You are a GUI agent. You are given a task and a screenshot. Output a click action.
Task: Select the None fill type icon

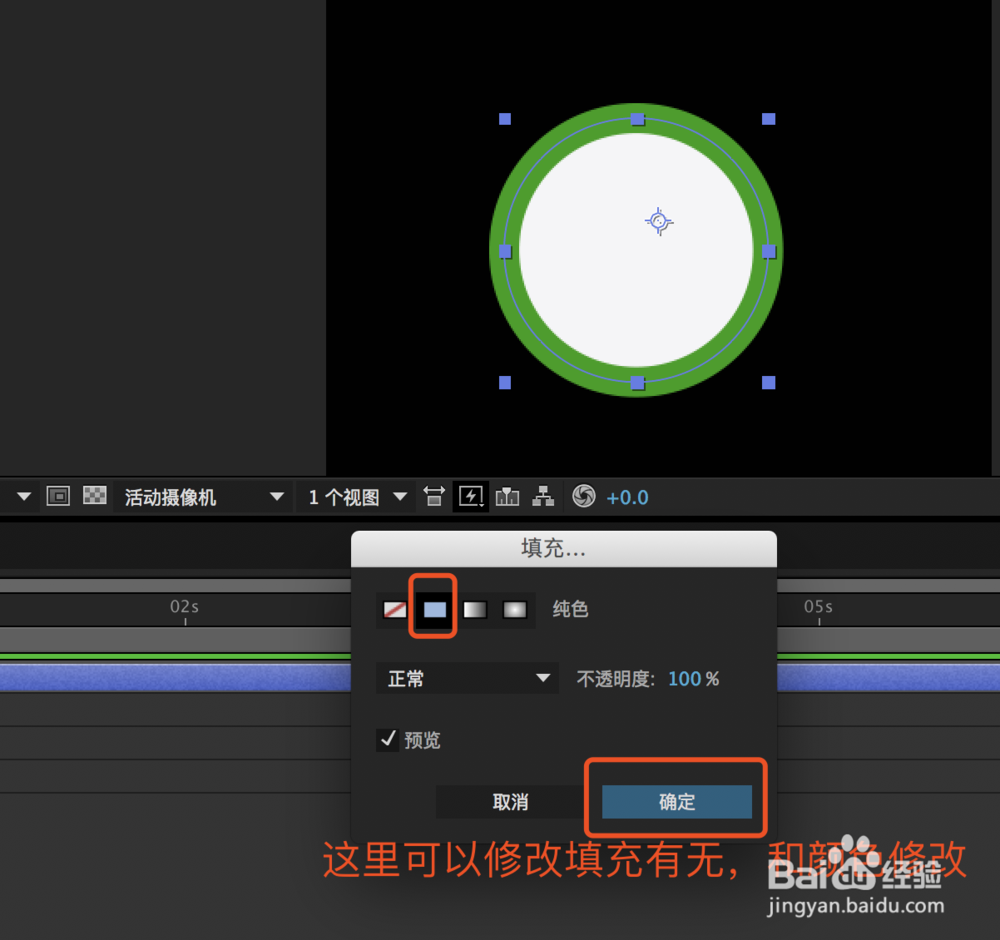click(x=394, y=610)
